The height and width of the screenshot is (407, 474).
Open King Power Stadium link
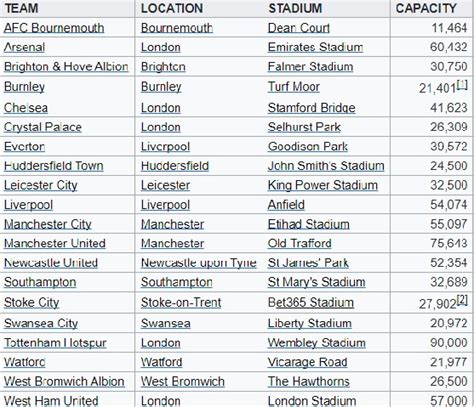pos(323,185)
